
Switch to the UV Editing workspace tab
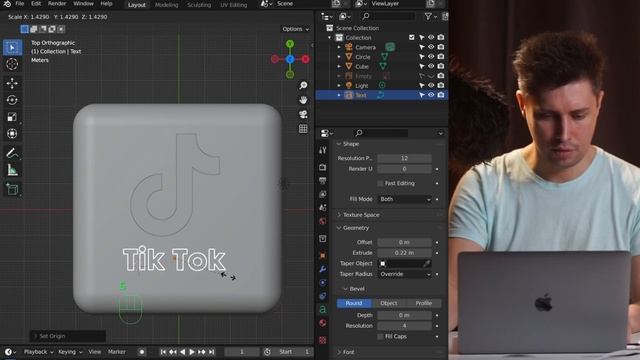point(233,5)
